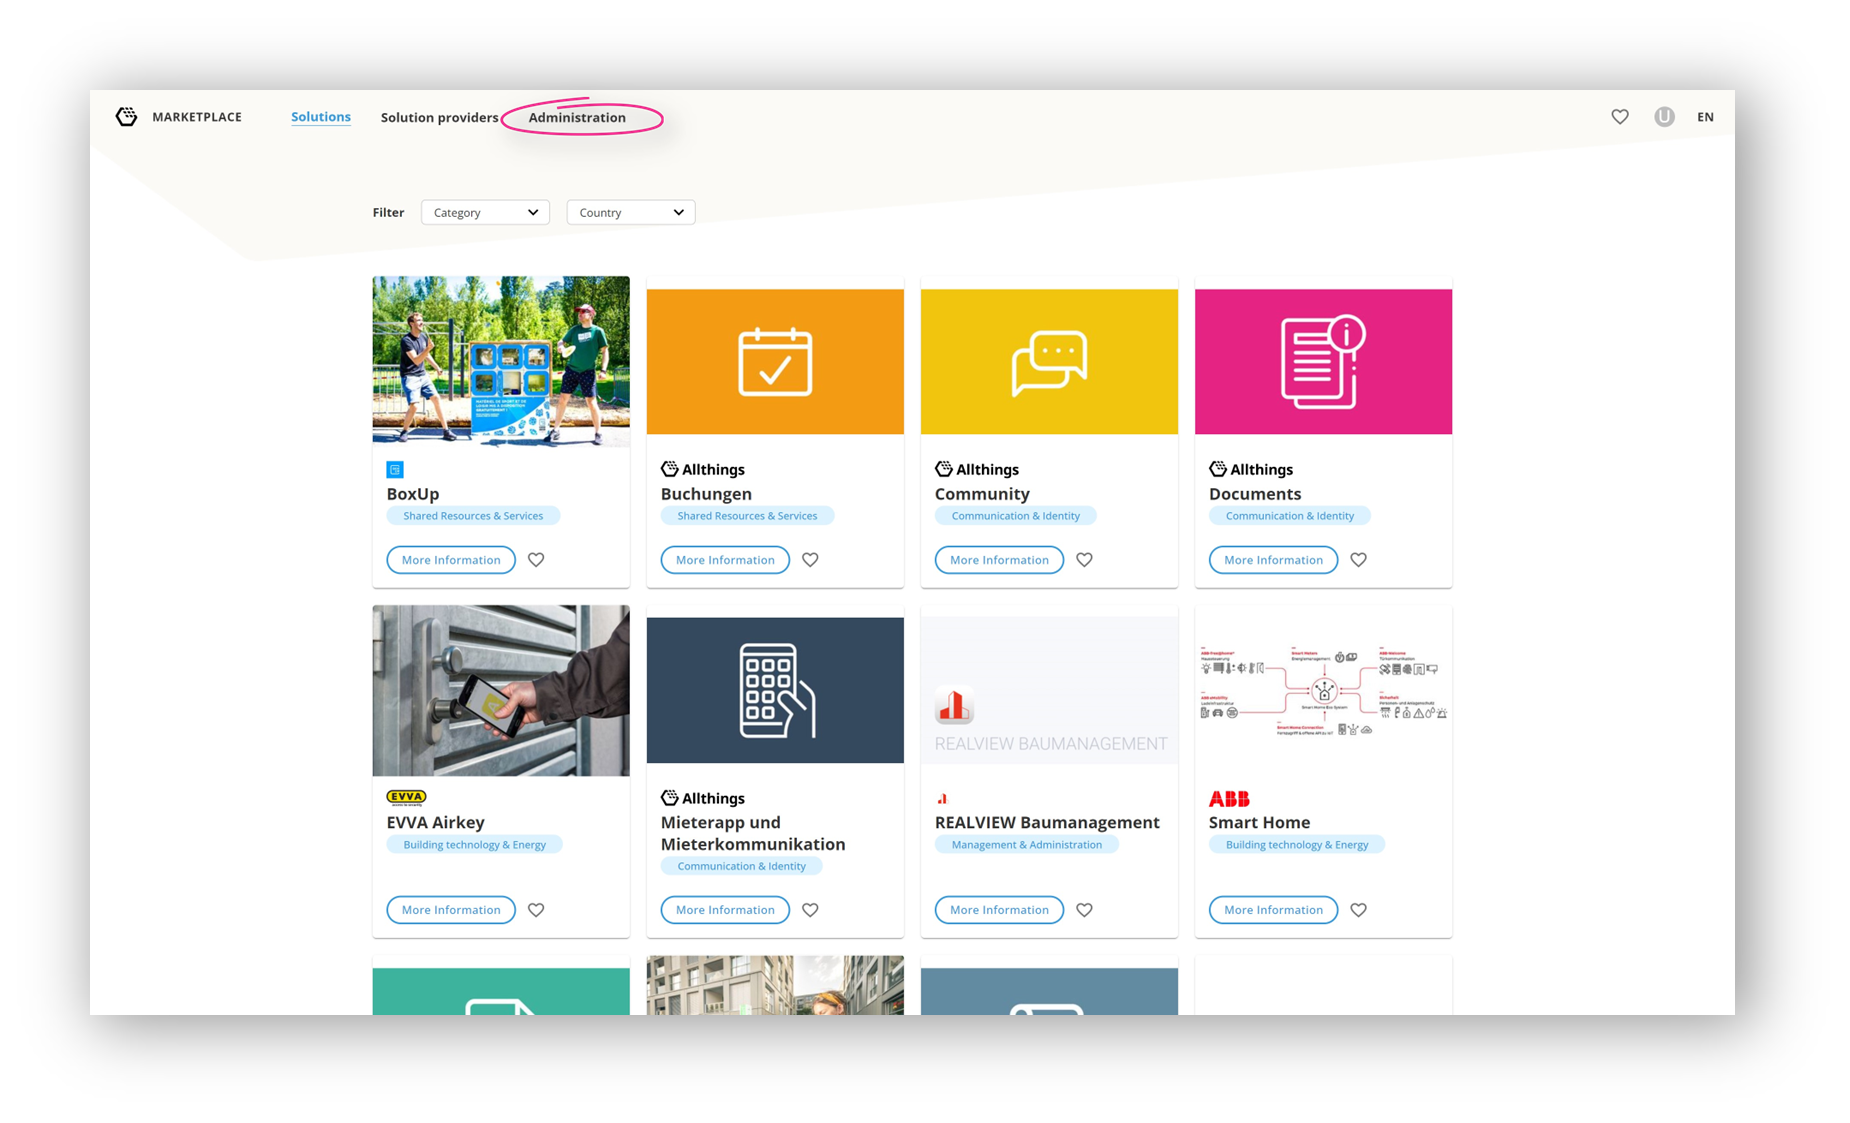
Task: Click the BoxUp provider logo icon
Action: click(395, 469)
